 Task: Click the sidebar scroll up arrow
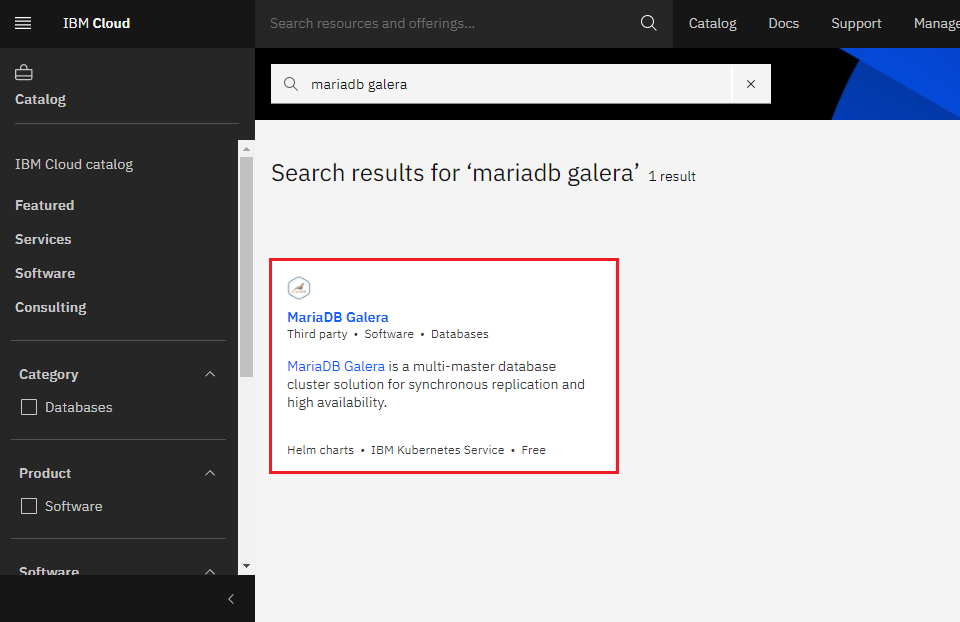246,149
